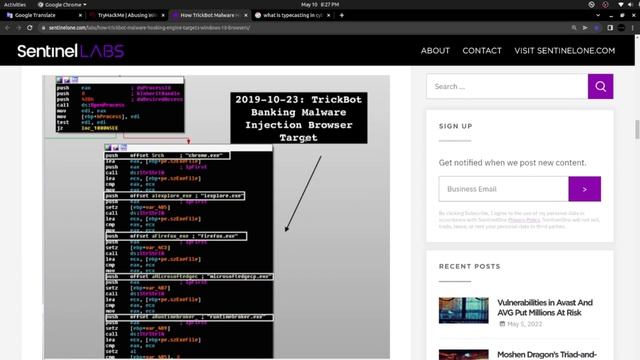Toggle the browser side panel icon

pos(610,28)
